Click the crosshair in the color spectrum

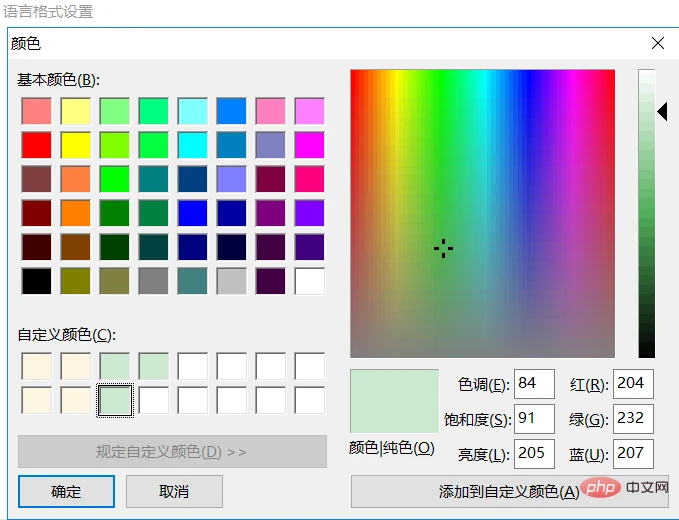[444, 249]
